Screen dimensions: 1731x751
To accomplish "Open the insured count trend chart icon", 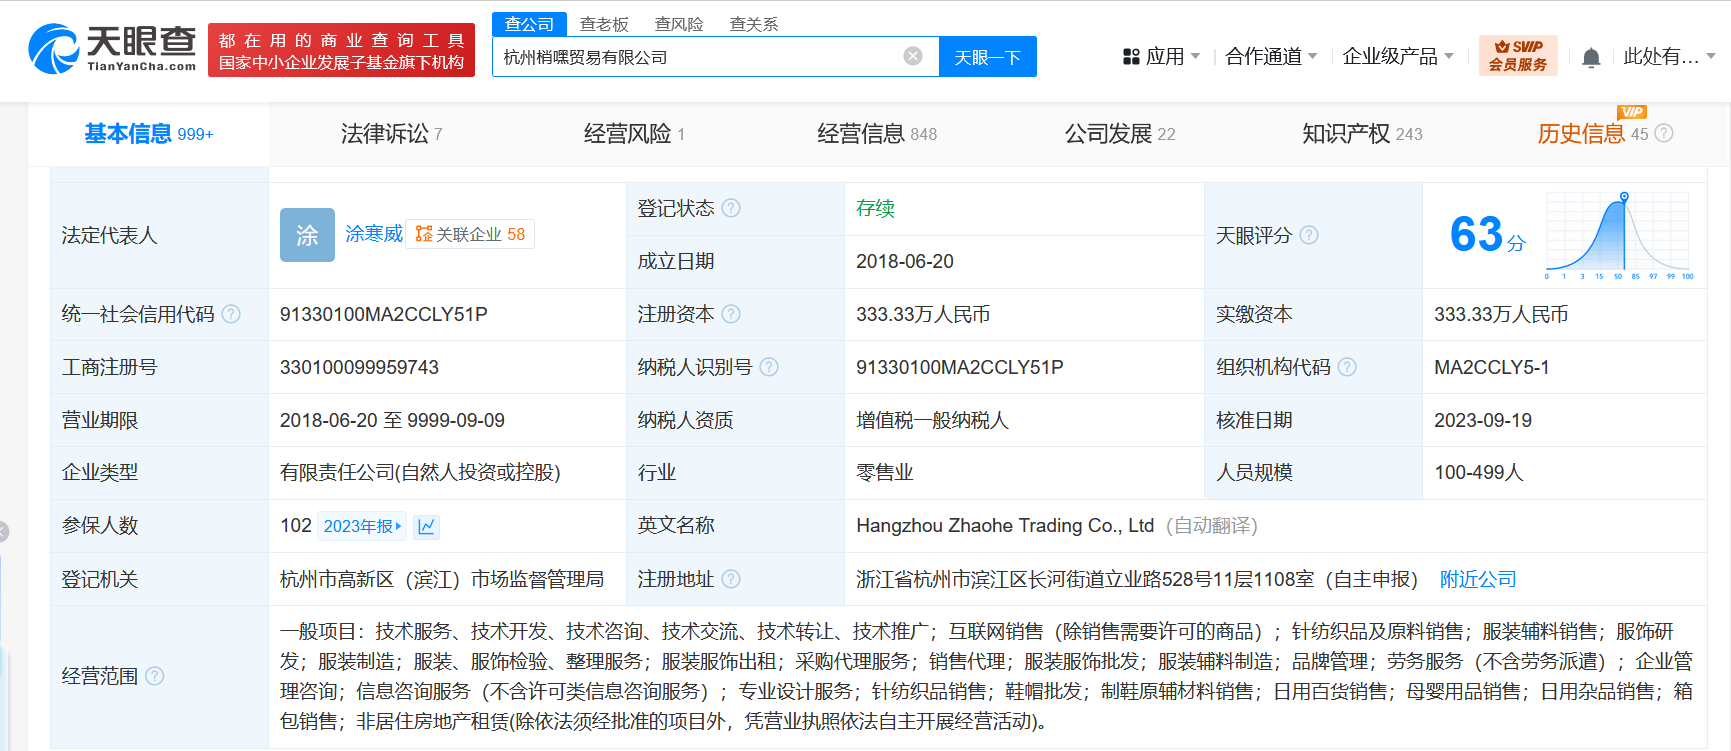I will point(426,526).
